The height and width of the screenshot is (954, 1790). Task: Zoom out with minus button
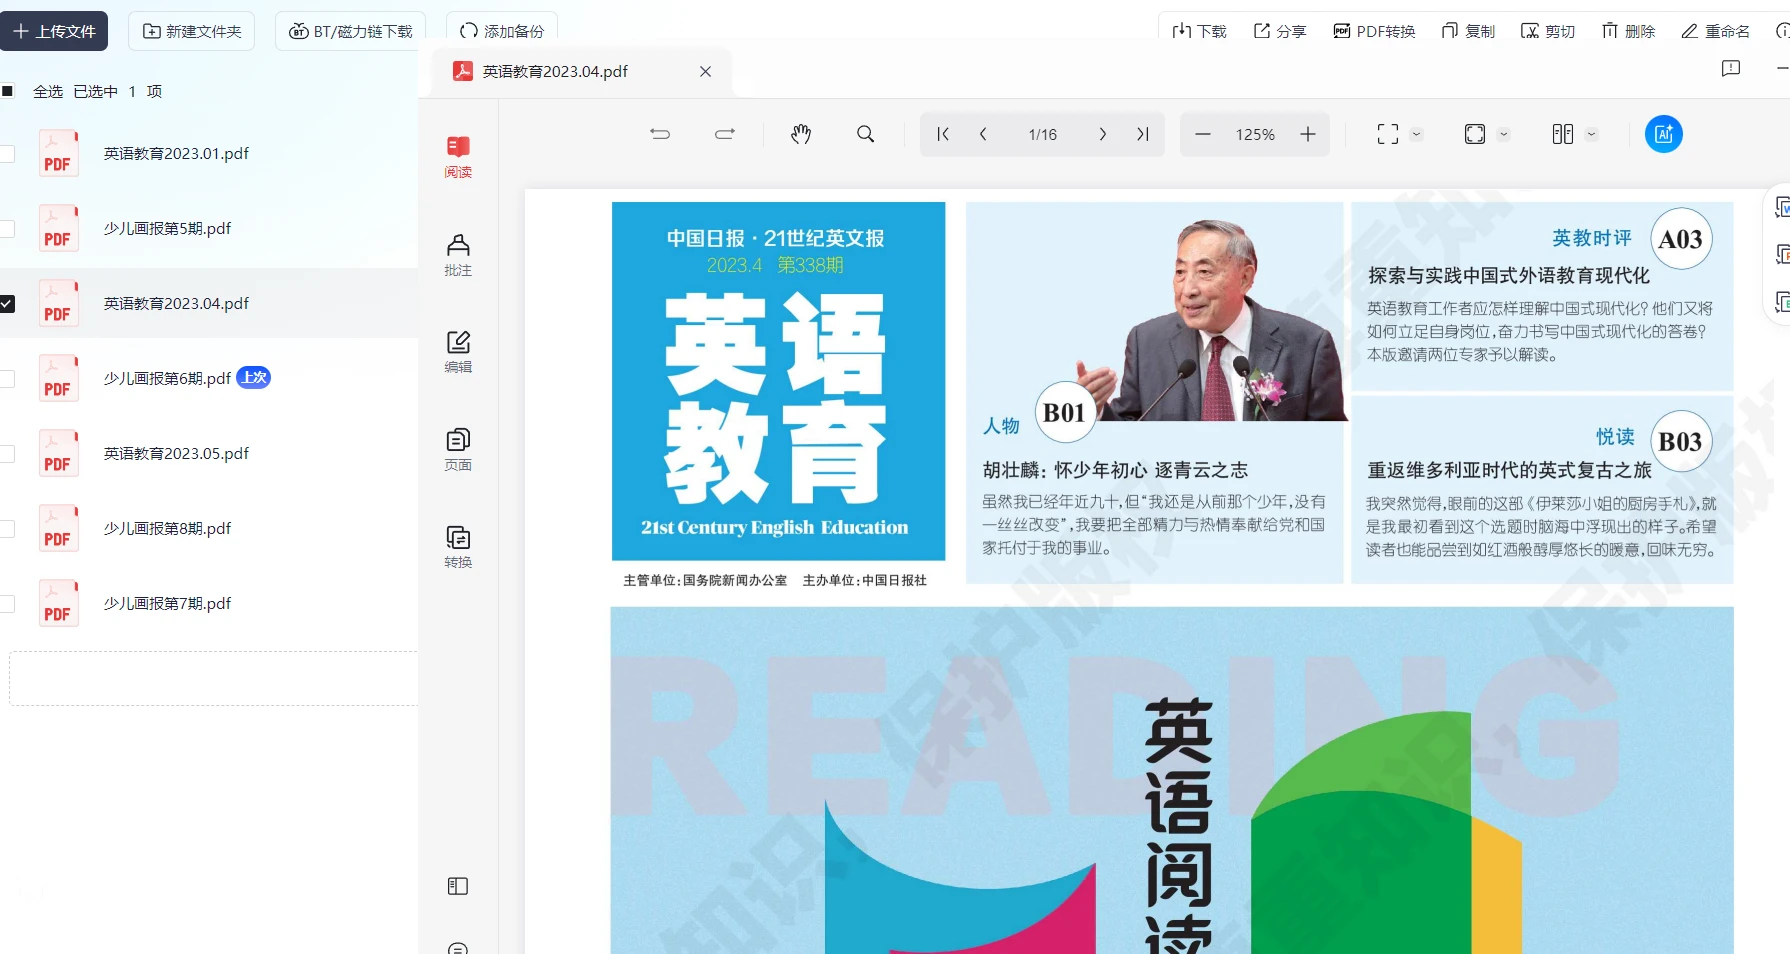(1203, 134)
